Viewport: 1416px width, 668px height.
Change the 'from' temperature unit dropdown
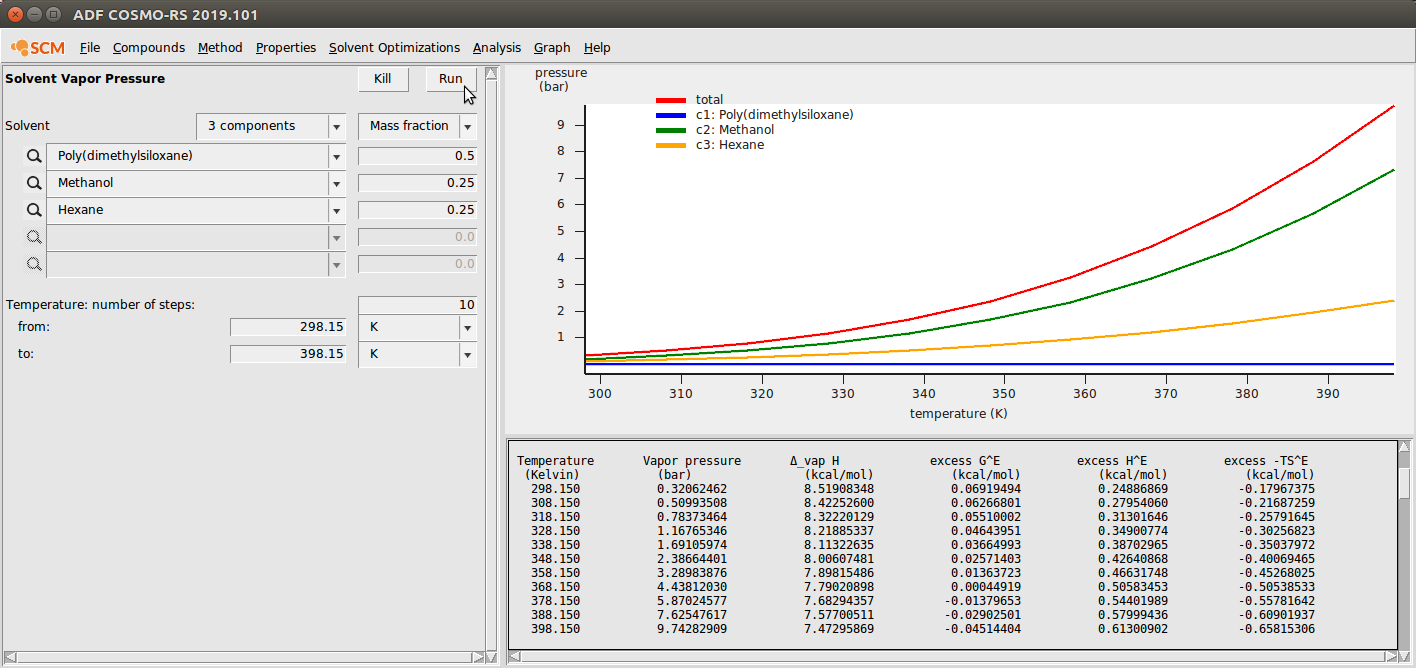point(466,328)
